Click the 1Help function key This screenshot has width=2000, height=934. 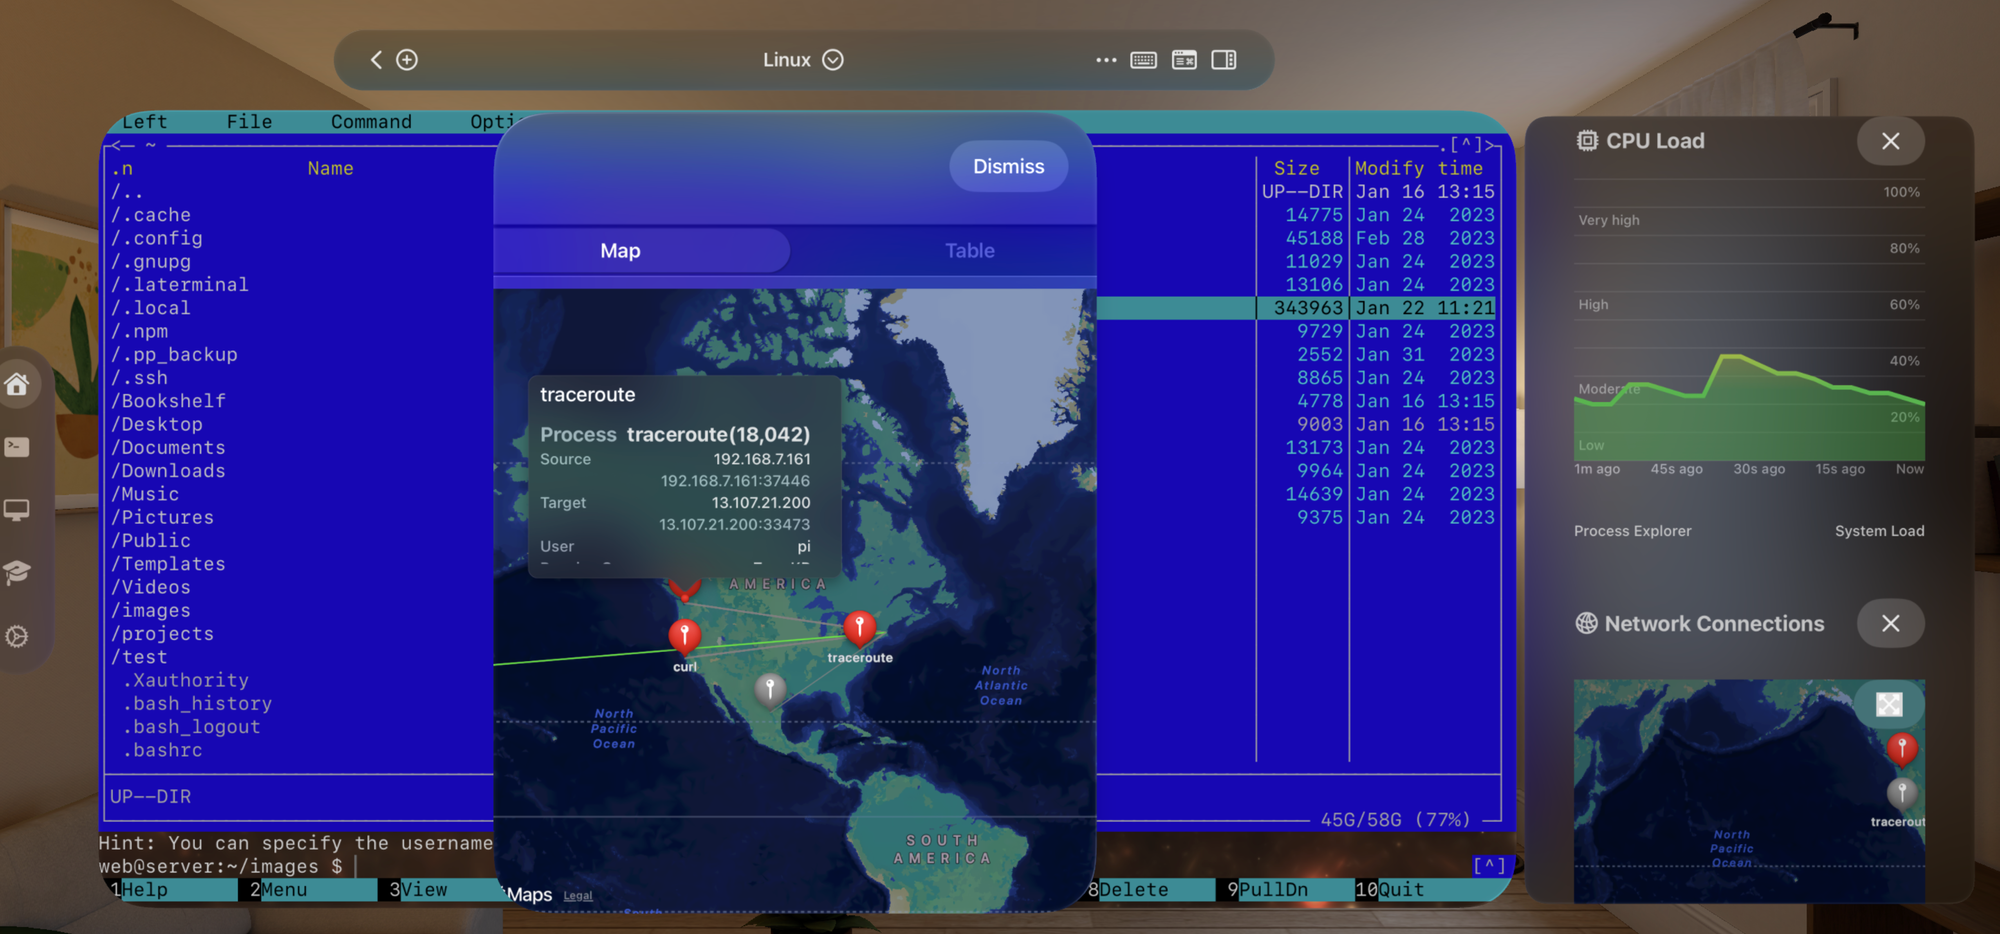pyautogui.click(x=172, y=890)
